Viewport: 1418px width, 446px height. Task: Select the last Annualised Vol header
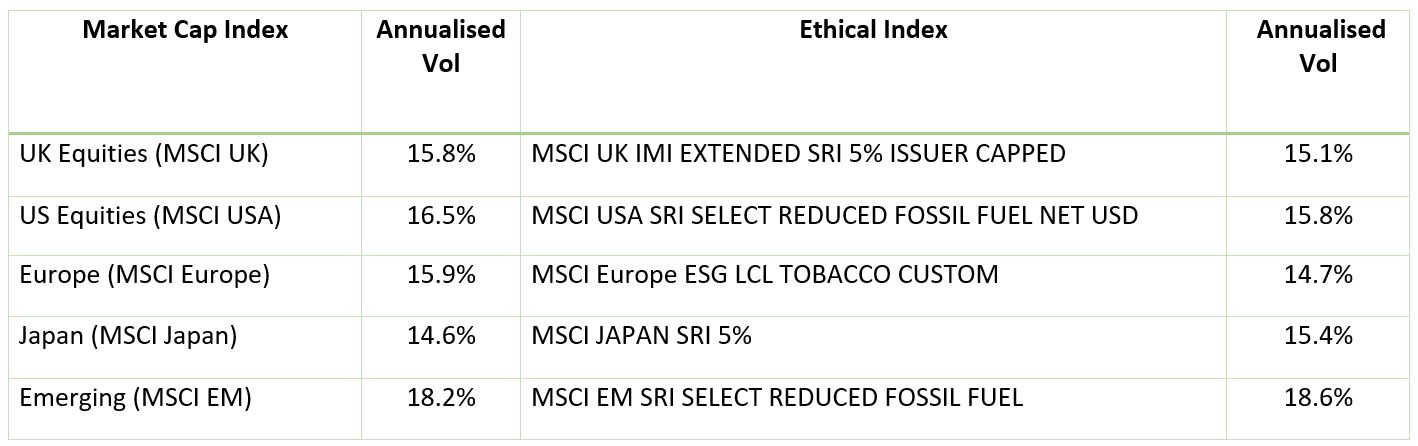(x=1320, y=46)
